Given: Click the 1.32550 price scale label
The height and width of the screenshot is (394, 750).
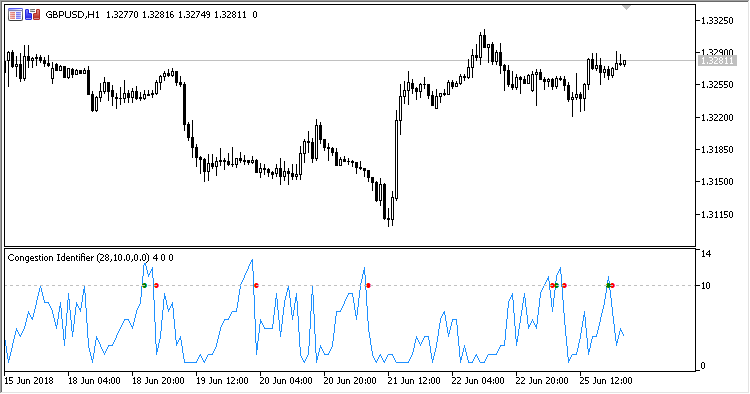Looking at the screenshot, I should coord(717,85).
